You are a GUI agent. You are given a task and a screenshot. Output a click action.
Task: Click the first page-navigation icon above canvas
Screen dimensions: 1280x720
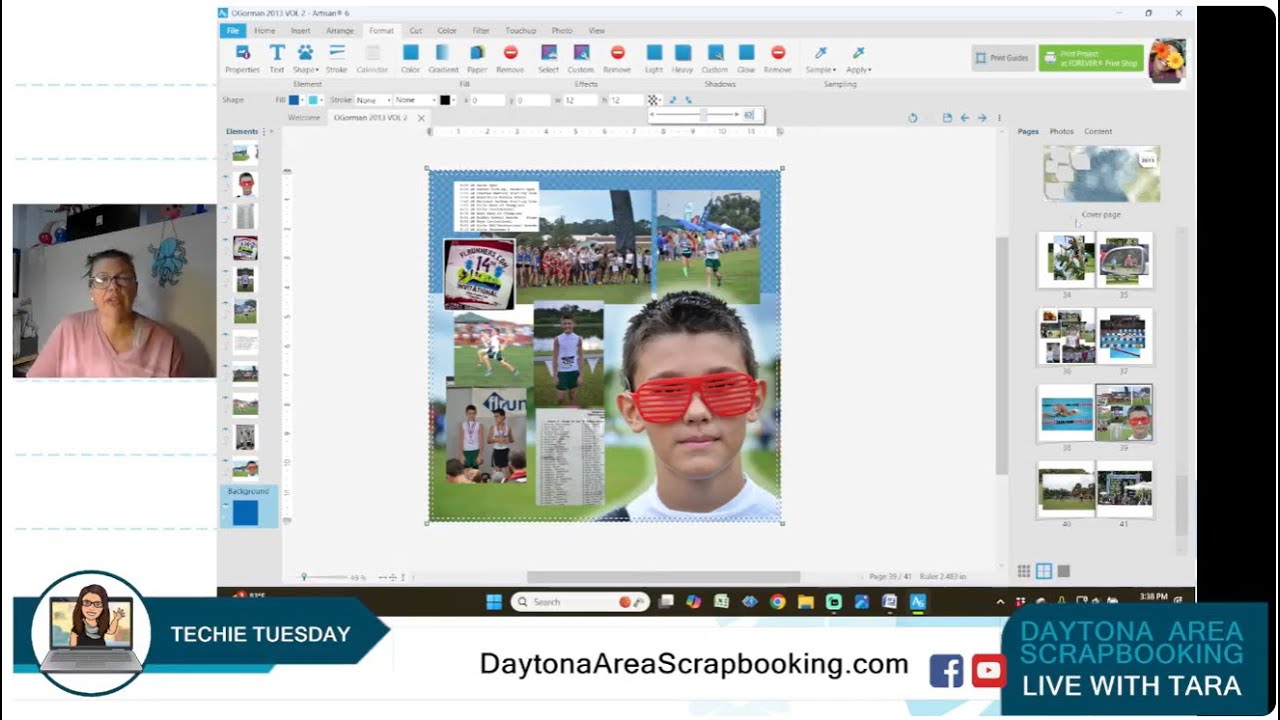[x=947, y=118]
